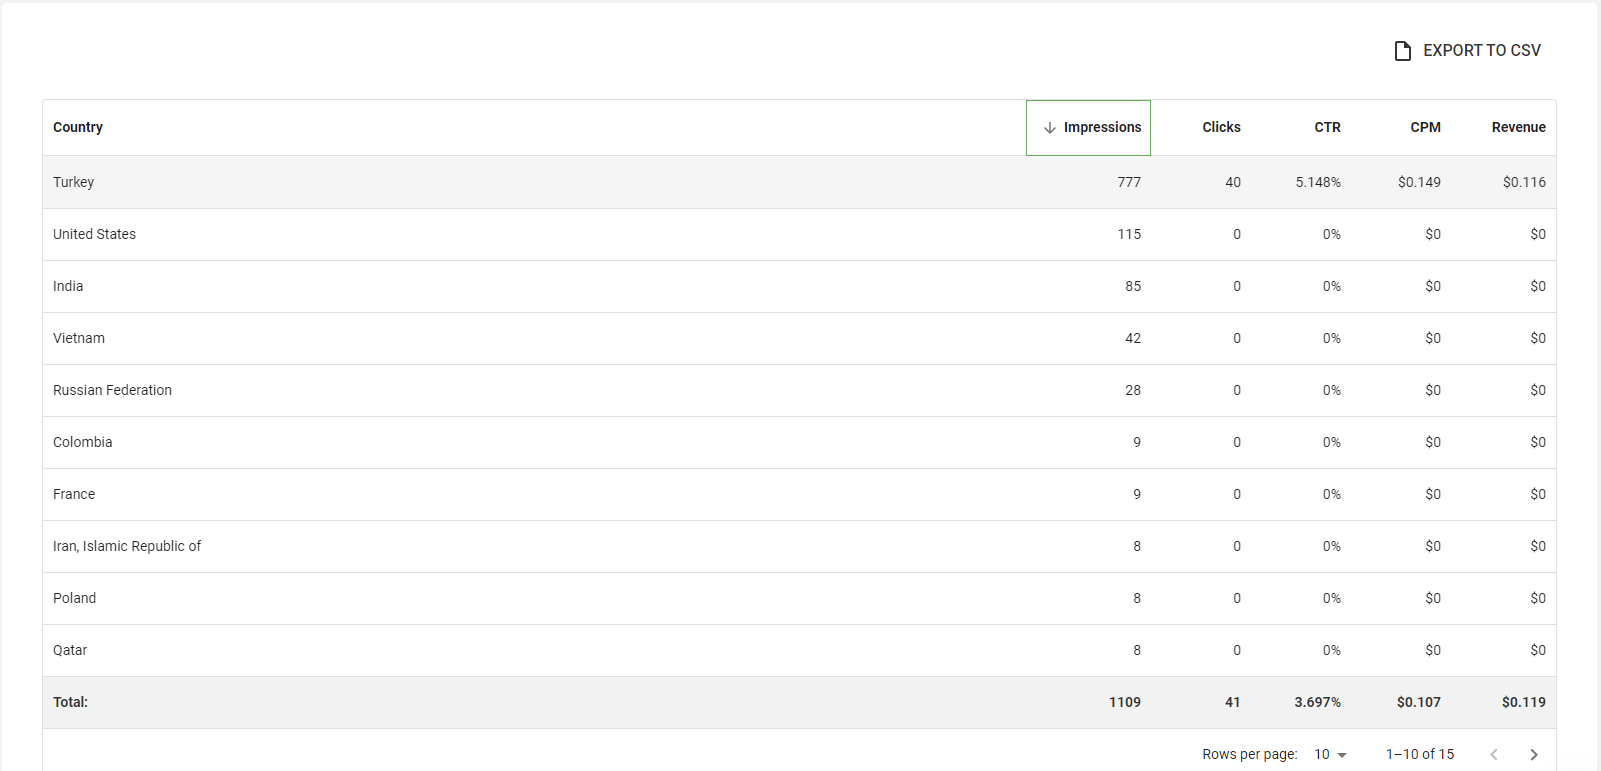Click the Turkey revenue value $0.116
Image resolution: width=1601 pixels, height=771 pixels.
point(1524,182)
